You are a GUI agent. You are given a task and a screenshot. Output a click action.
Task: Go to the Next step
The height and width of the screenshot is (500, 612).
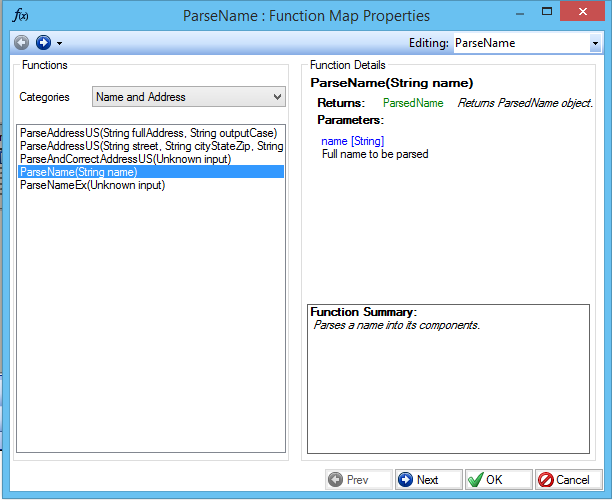click(x=428, y=480)
